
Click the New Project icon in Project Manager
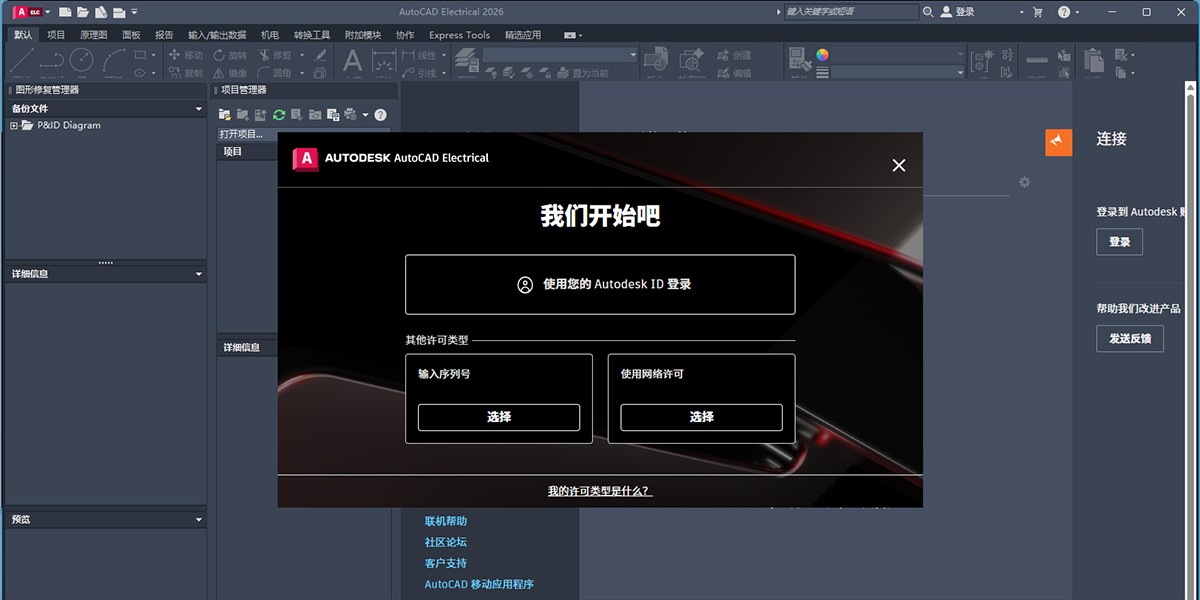click(x=243, y=114)
